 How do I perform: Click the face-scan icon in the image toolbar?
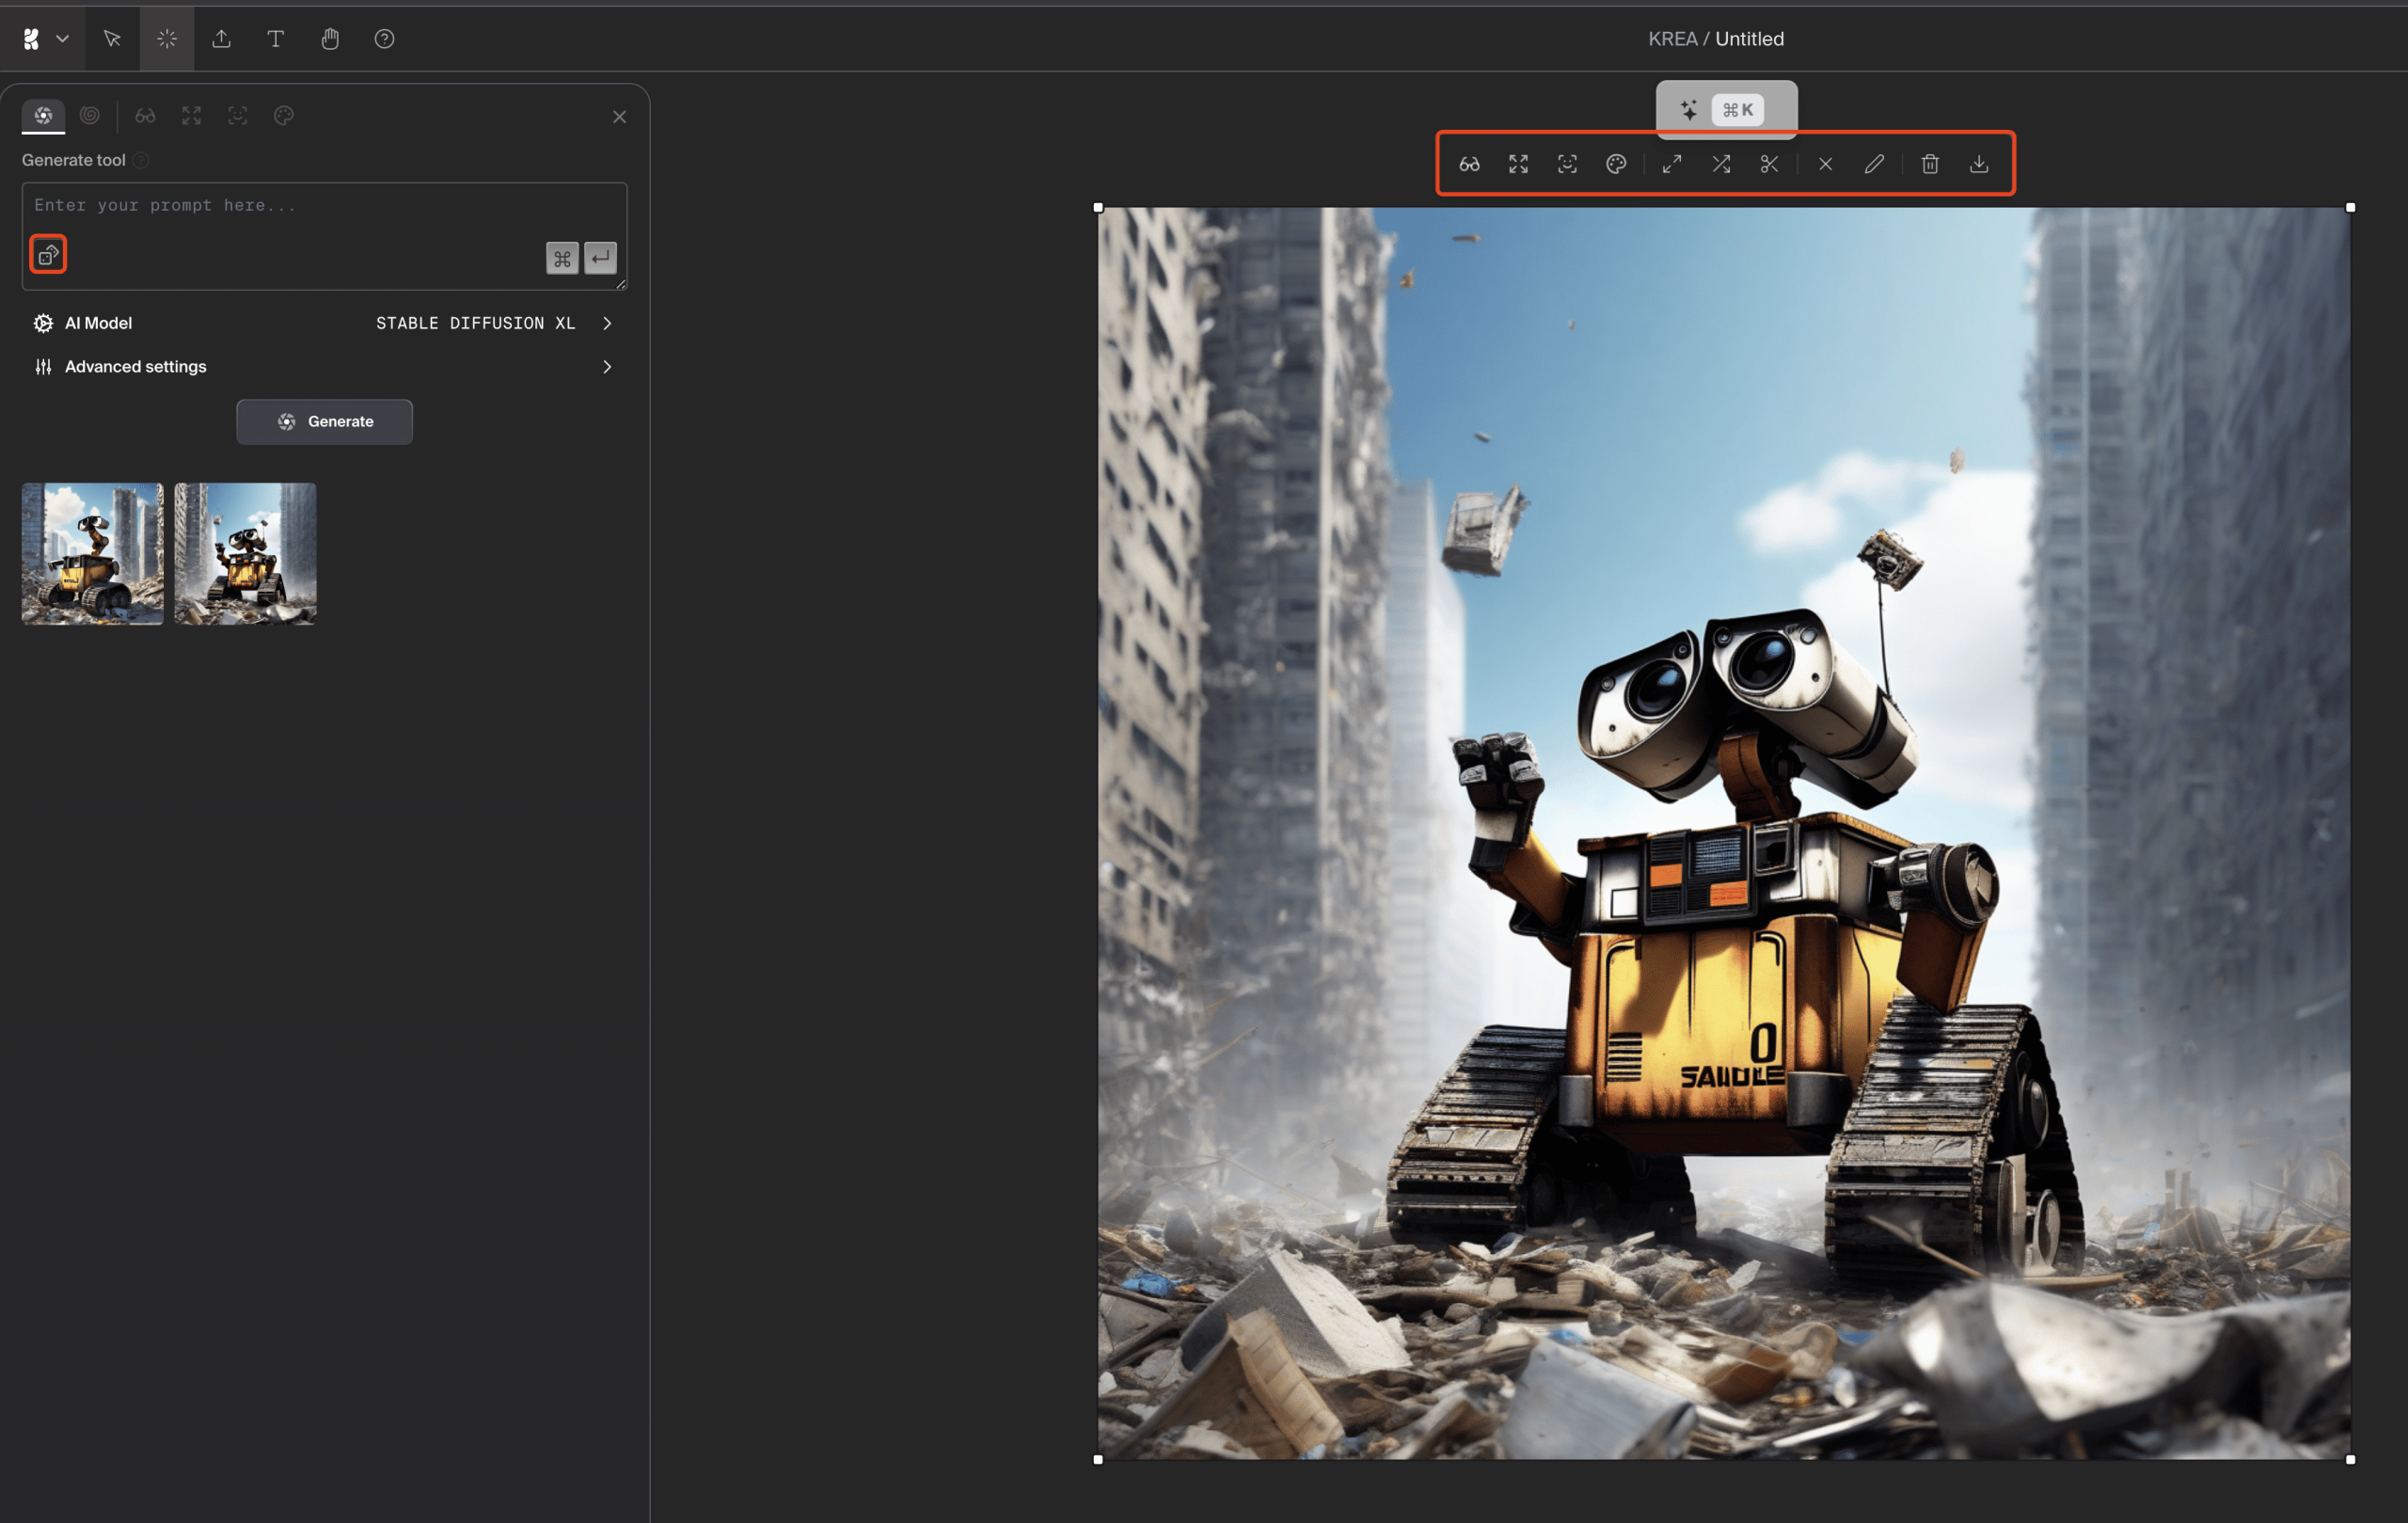1567,164
